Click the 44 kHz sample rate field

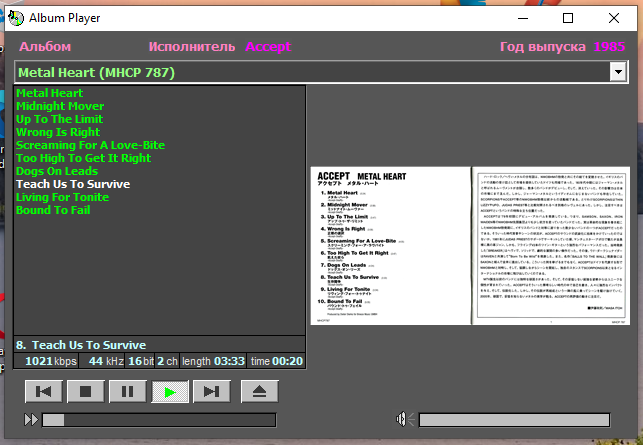102,361
